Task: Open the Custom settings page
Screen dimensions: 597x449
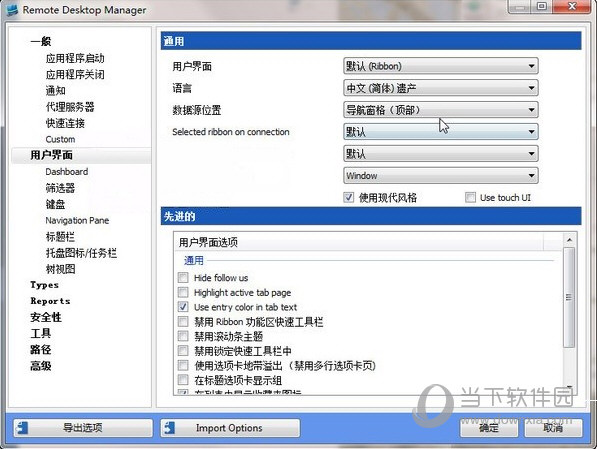Action: tap(60, 139)
